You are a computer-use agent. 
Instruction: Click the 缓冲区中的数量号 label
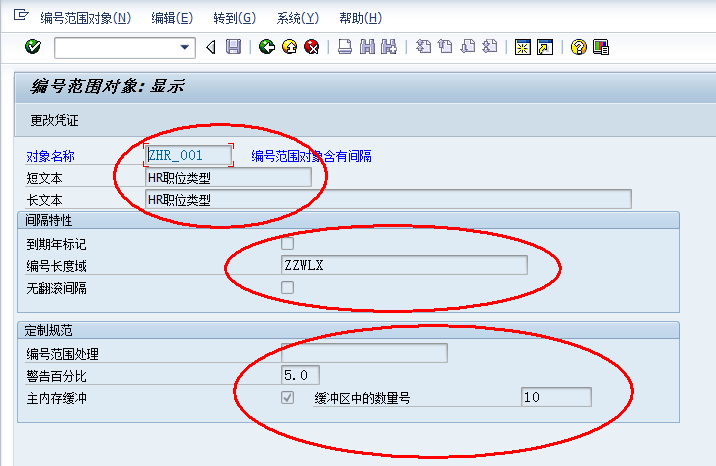362,398
